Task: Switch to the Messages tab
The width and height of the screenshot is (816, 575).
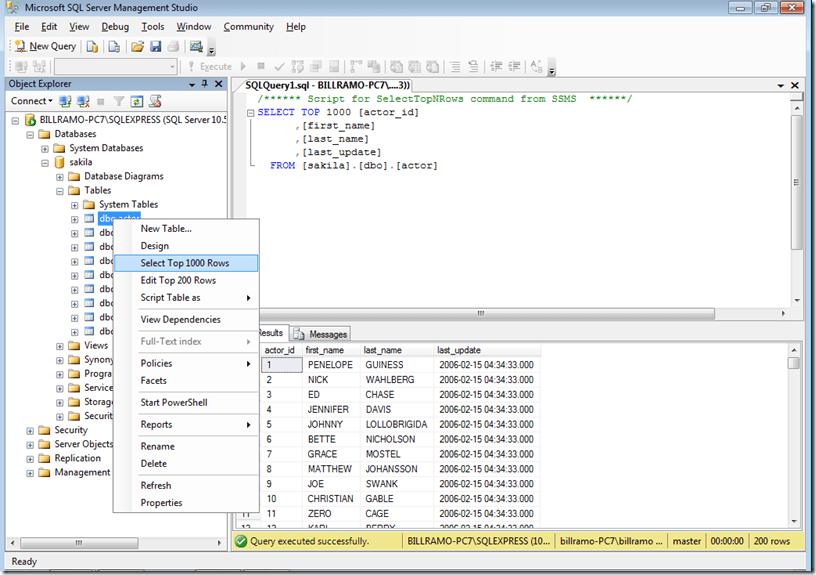Action: 321,334
